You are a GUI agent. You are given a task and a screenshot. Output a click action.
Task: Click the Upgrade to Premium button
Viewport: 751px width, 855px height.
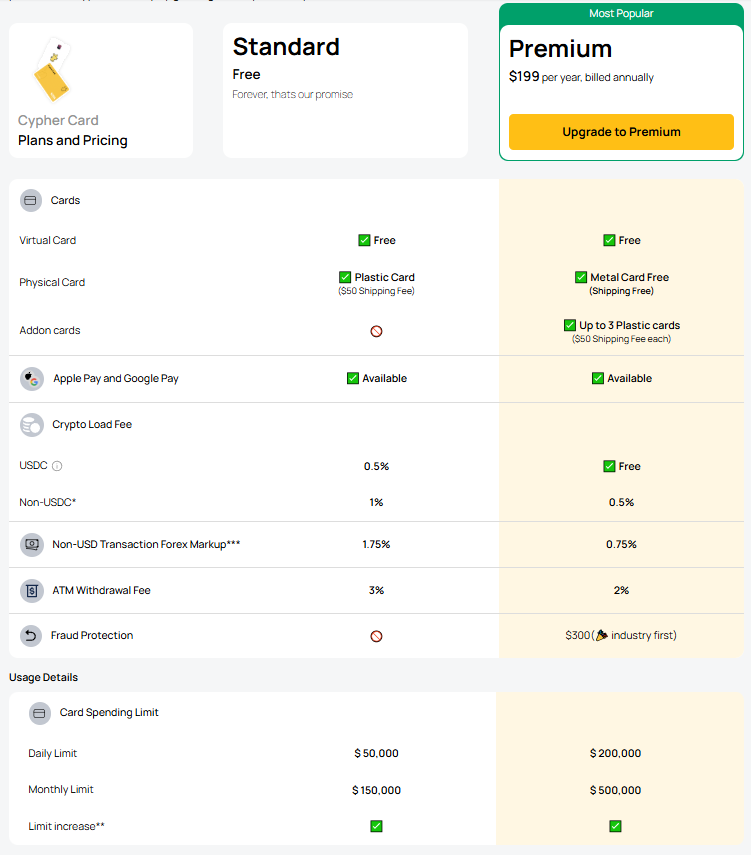point(621,132)
